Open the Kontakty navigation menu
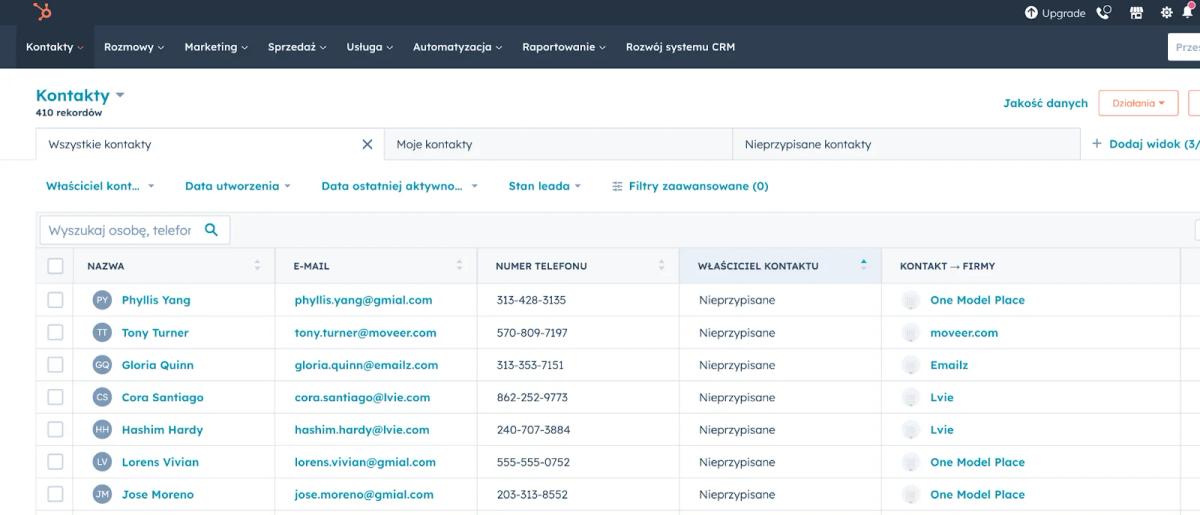The width and height of the screenshot is (1200, 515). [x=55, y=47]
